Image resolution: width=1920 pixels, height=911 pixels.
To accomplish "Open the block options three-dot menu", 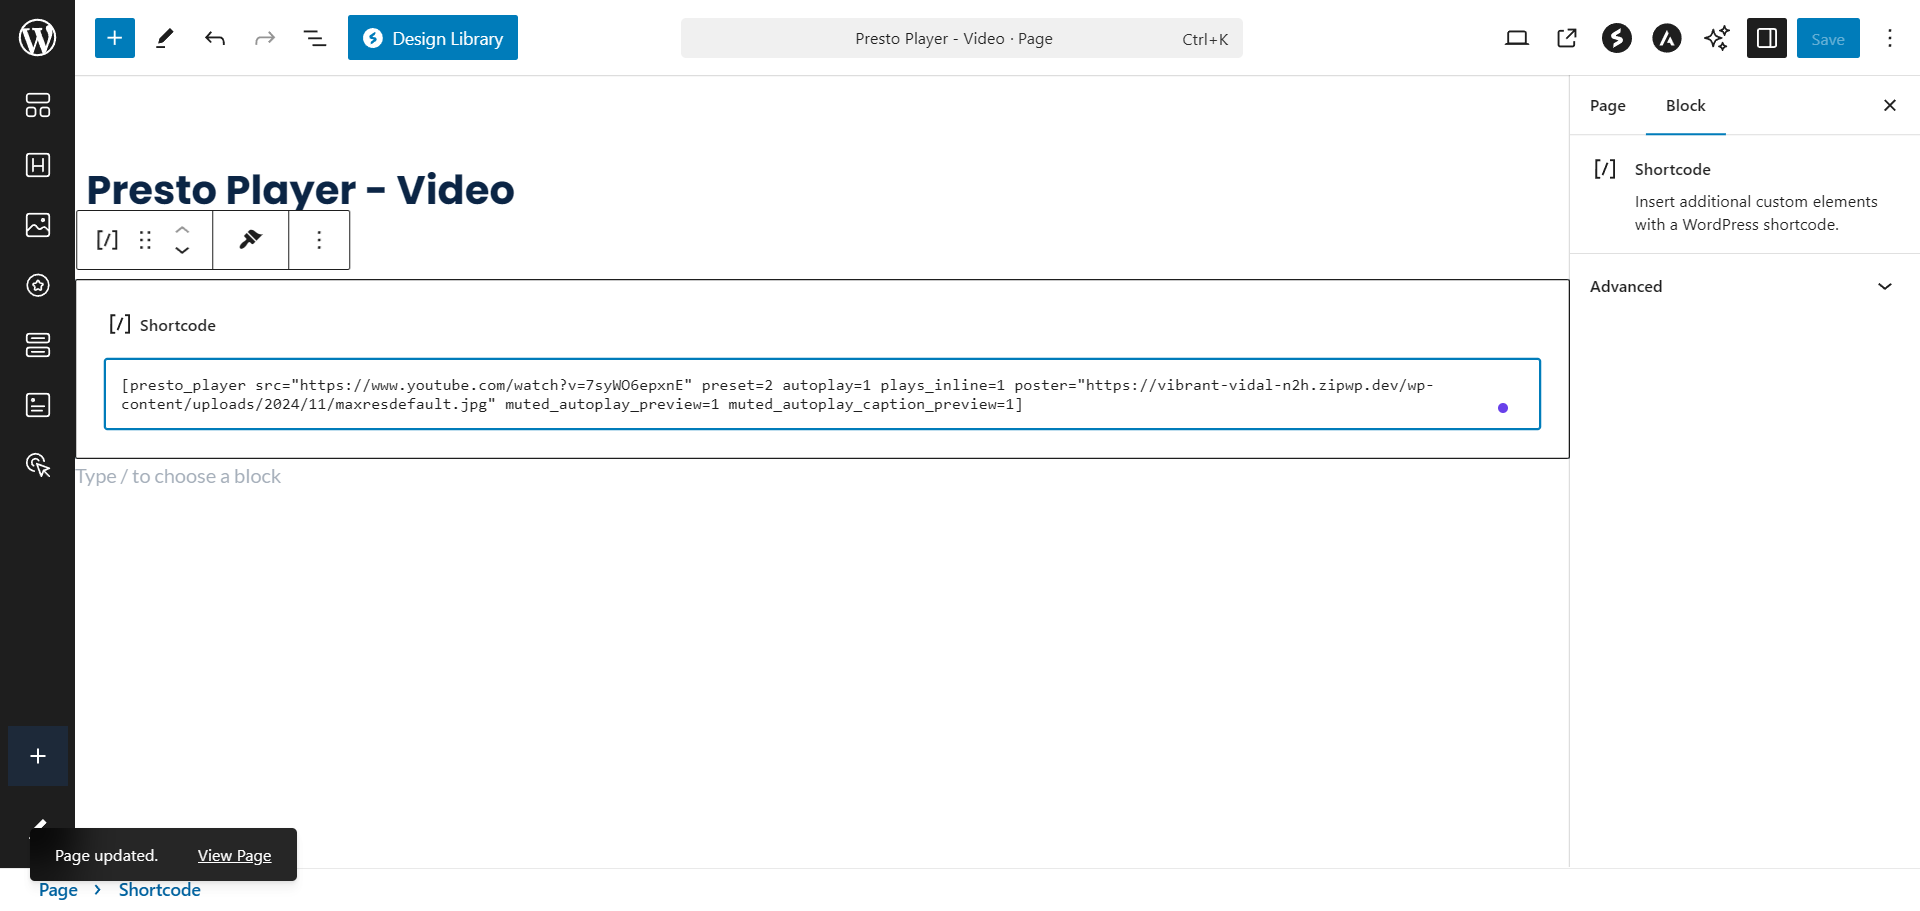I will [319, 240].
